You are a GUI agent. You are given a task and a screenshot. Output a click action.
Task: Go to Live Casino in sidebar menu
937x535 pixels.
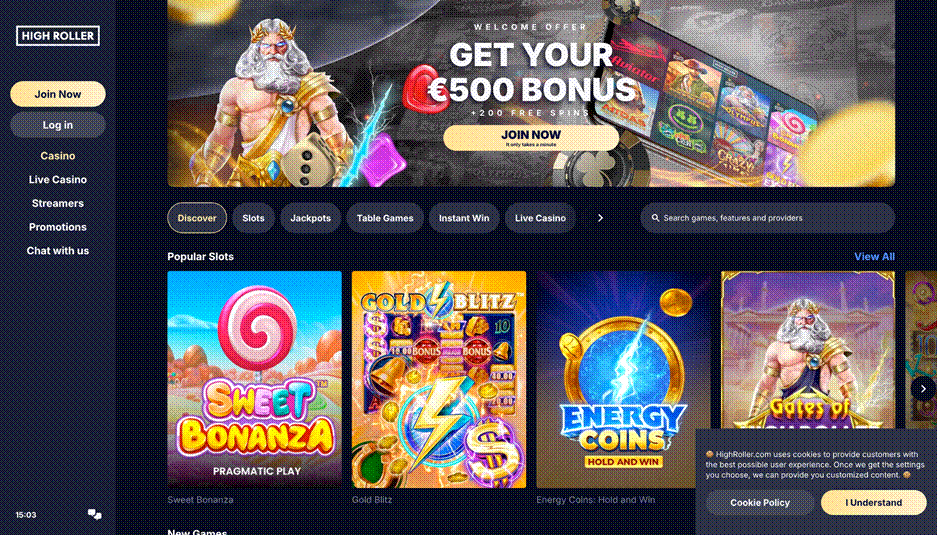(x=58, y=179)
